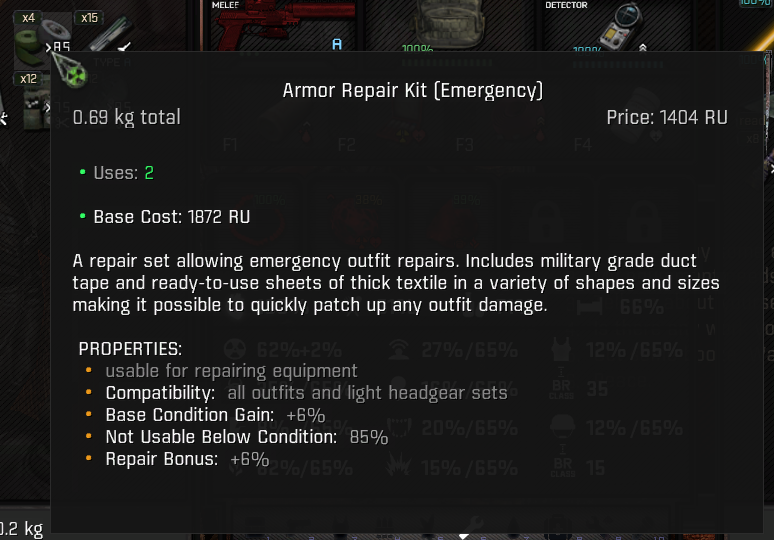
Task: Click the Not Usable Below Condition line
Action: coord(246,437)
